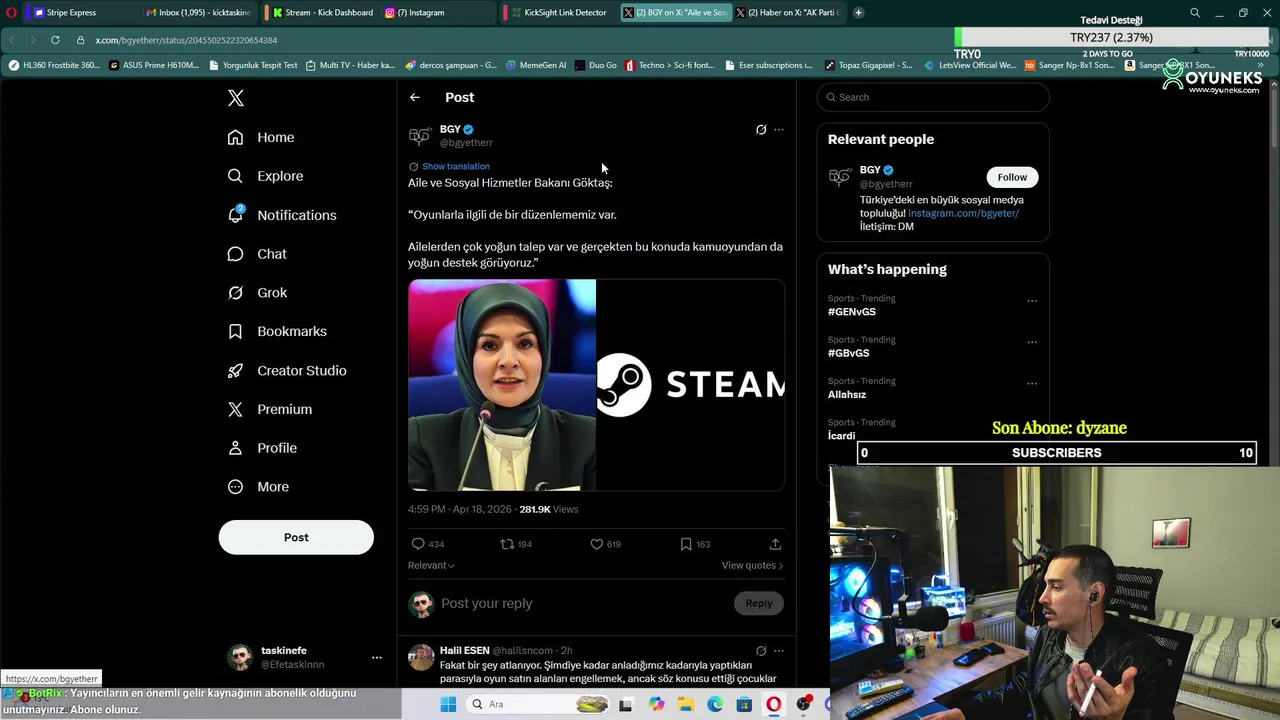Open the Premium page

click(x=269, y=409)
